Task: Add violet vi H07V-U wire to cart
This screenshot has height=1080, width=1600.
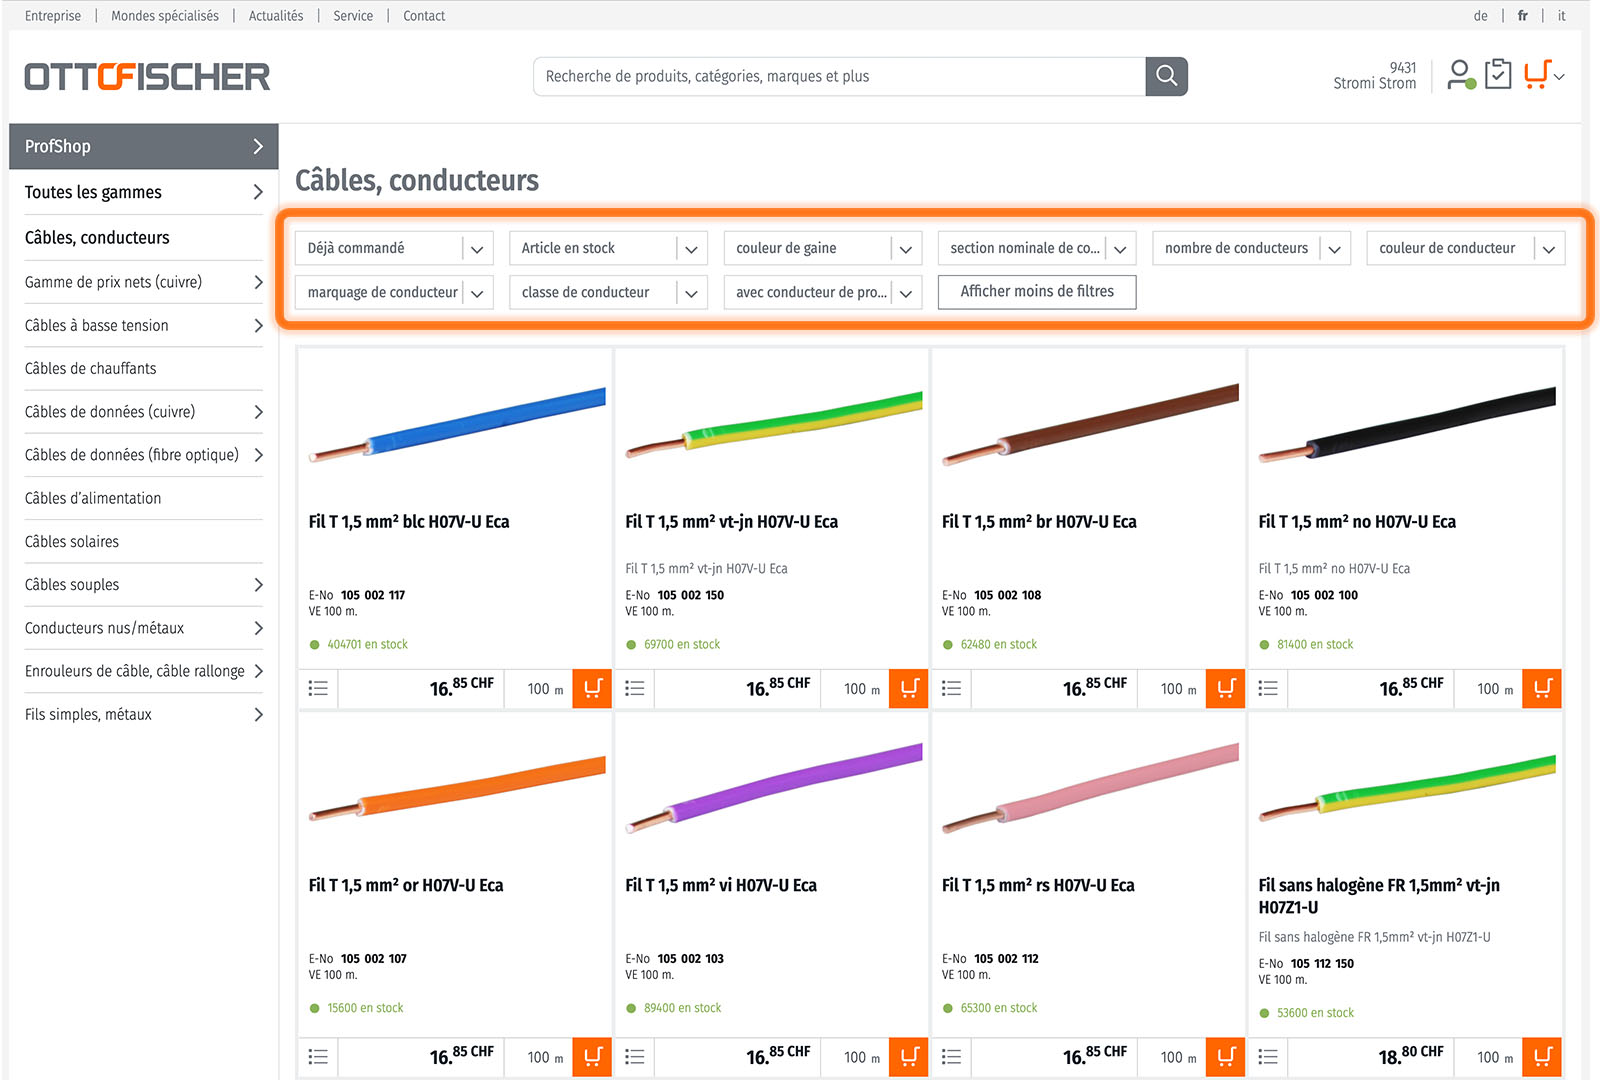Action: coord(909,1057)
